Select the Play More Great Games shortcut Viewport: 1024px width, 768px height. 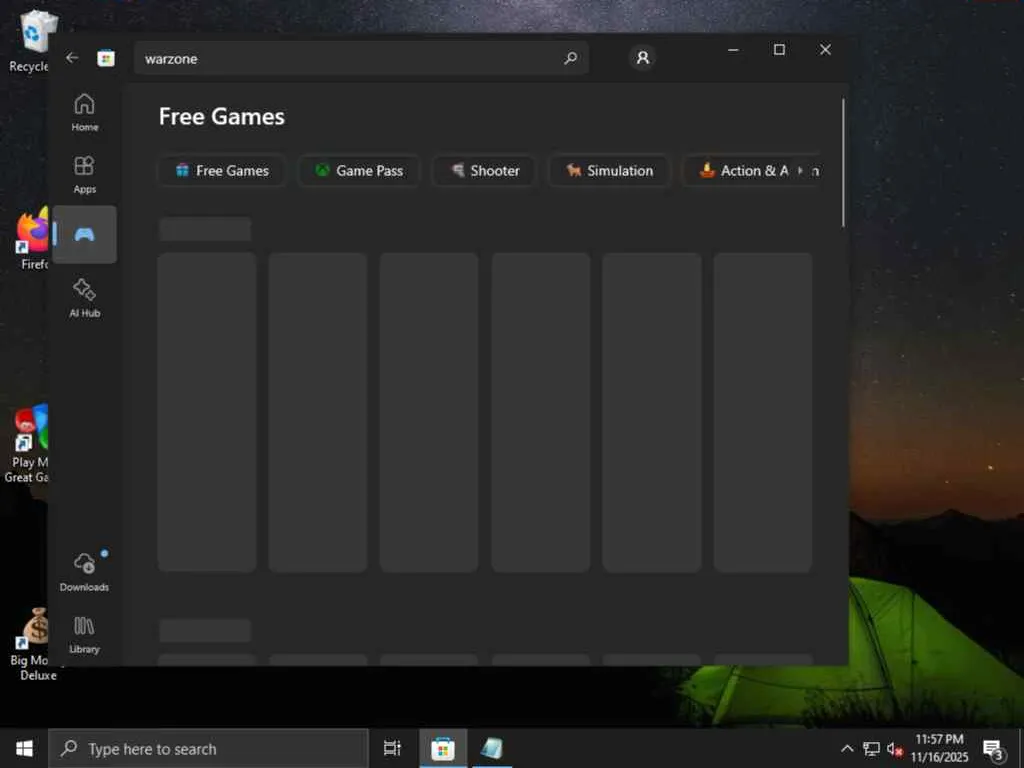point(27,444)
